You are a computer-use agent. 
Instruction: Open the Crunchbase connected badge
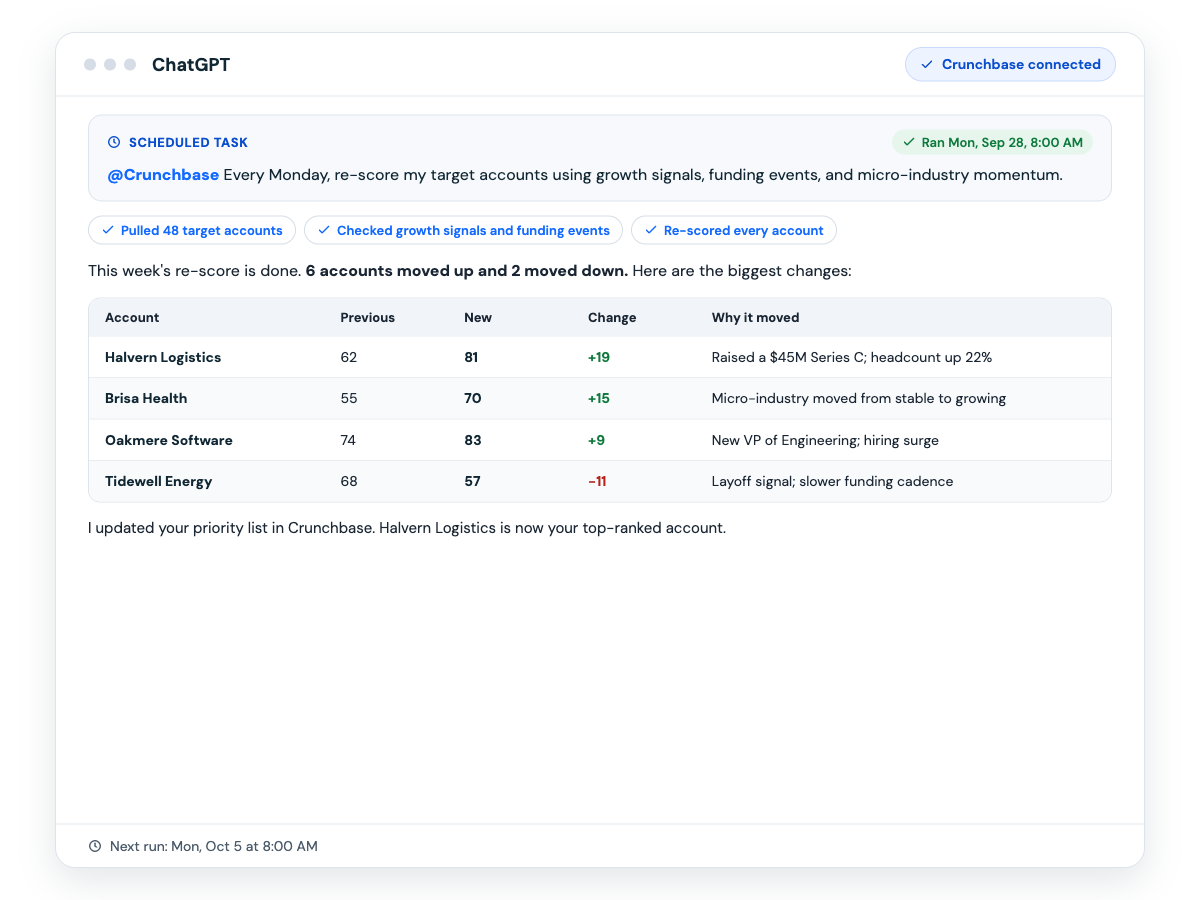(1010, 65)
